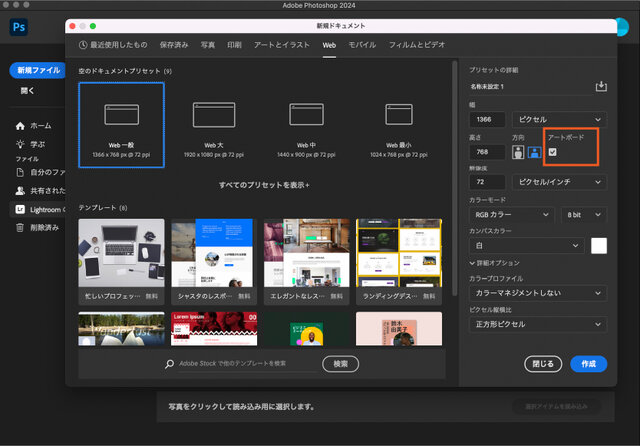Click the 閉じる close button

click(543, 364)
